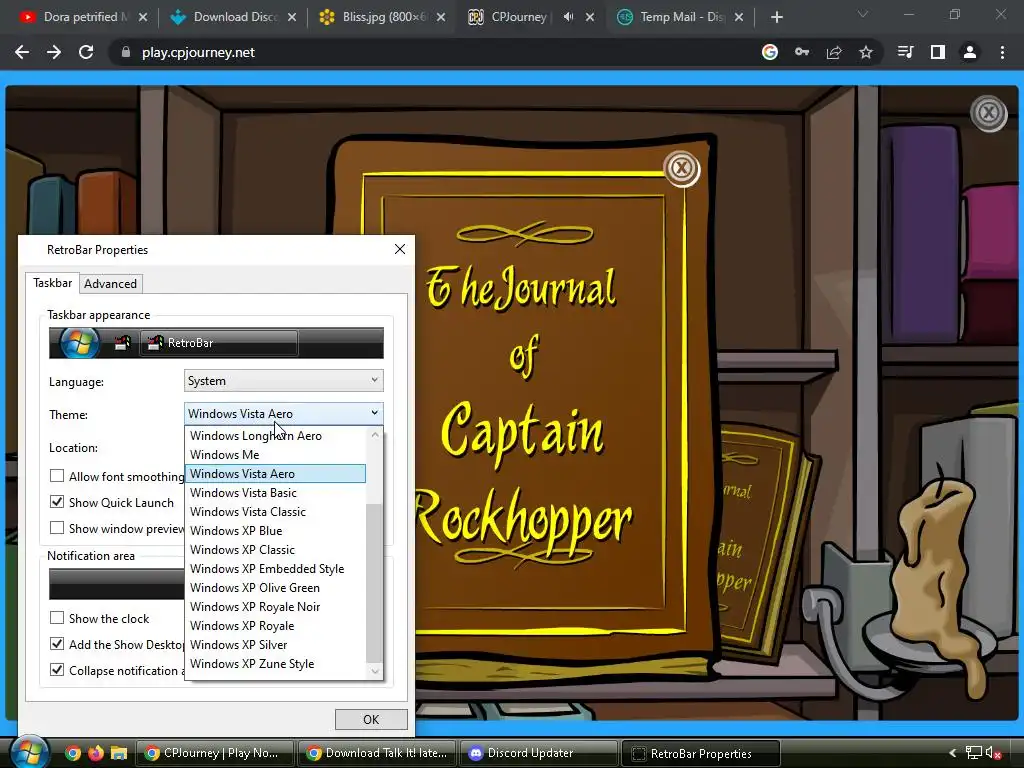Enable Show the clock checkbox
The image size is (1024, 768).
point(57,618)
